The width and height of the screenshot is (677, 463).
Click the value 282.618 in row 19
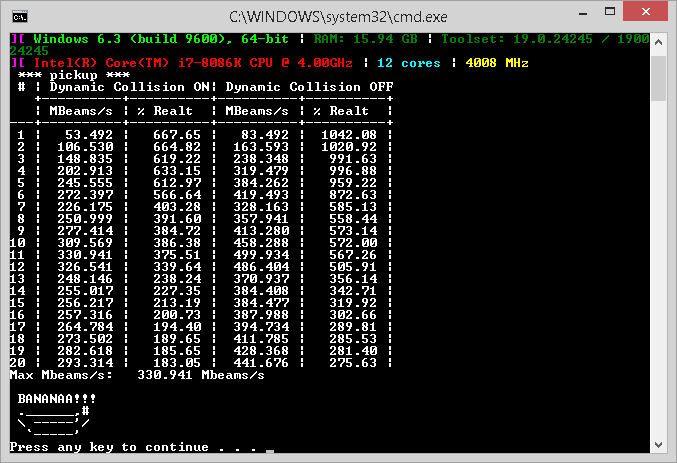(x=85, y=351)
